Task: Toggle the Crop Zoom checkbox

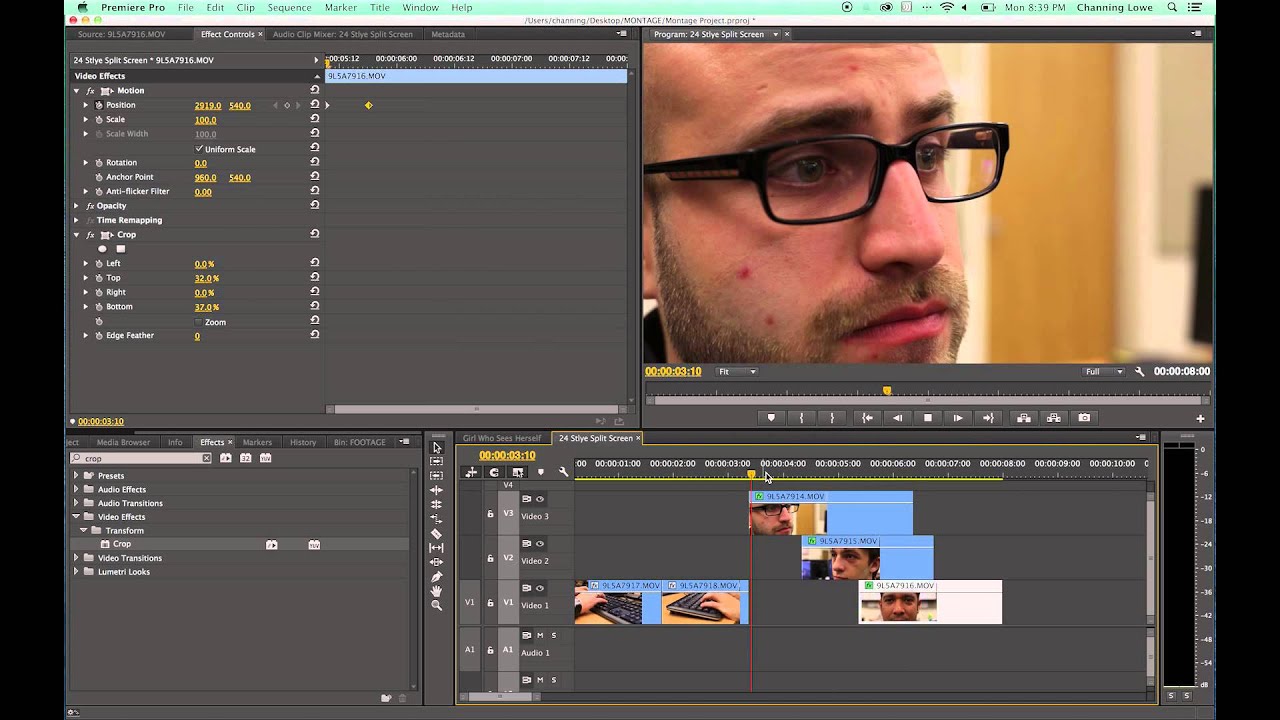Action: (199, 322)
